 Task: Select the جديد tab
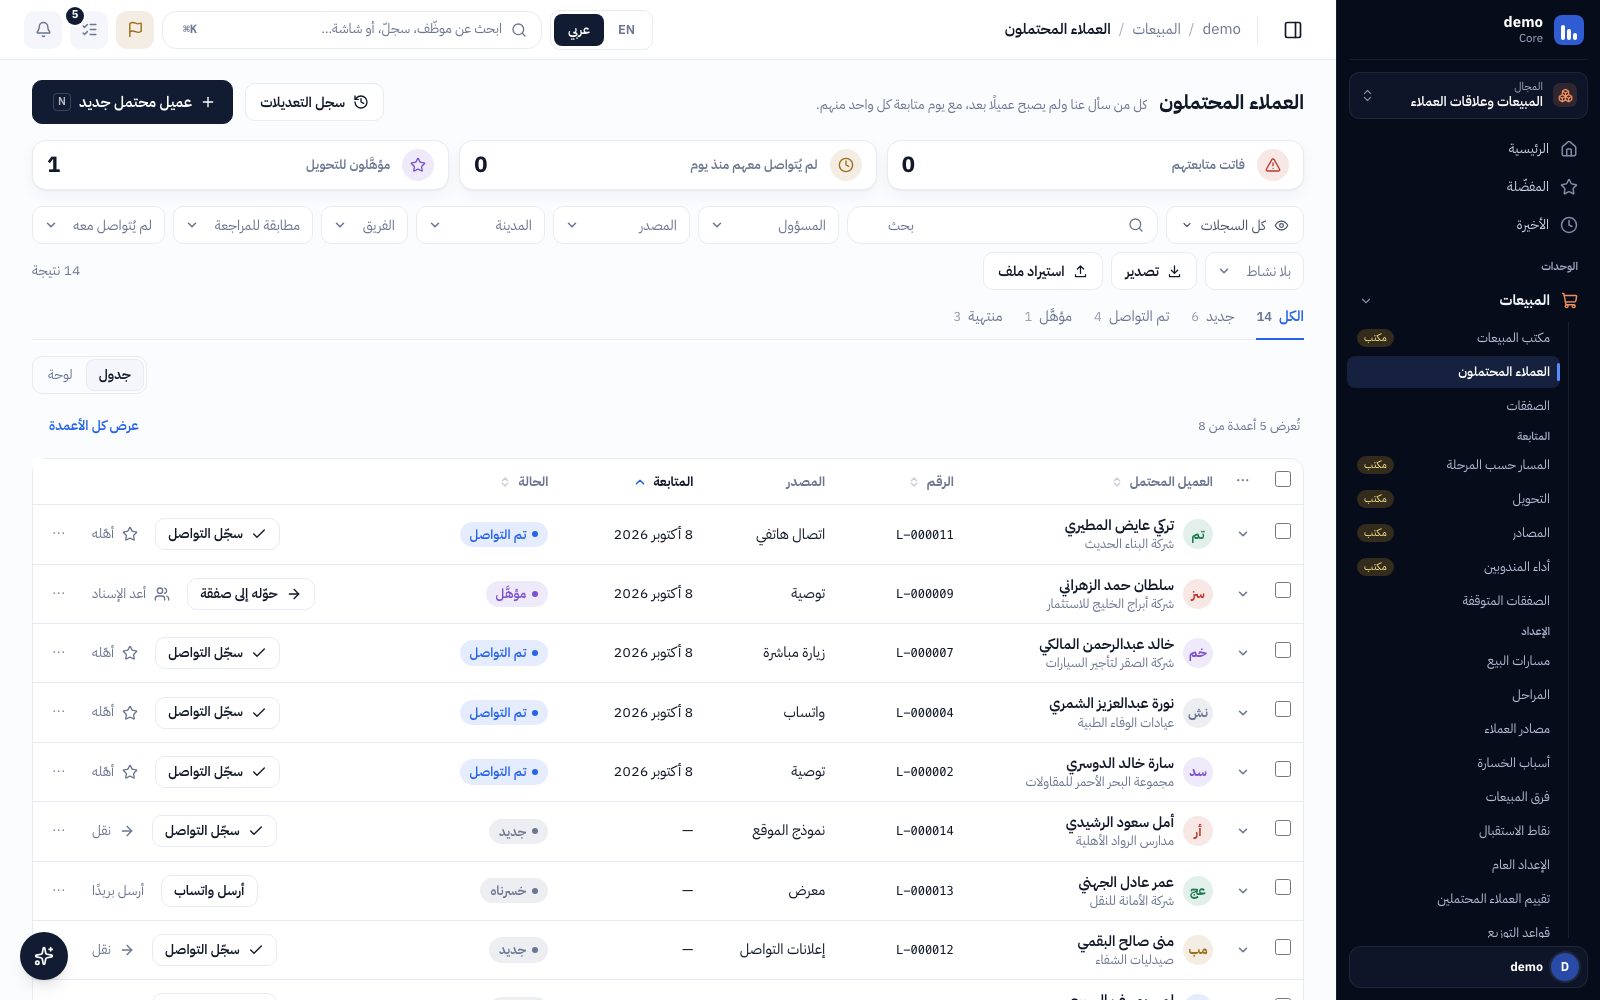(x=1213, y=317)
